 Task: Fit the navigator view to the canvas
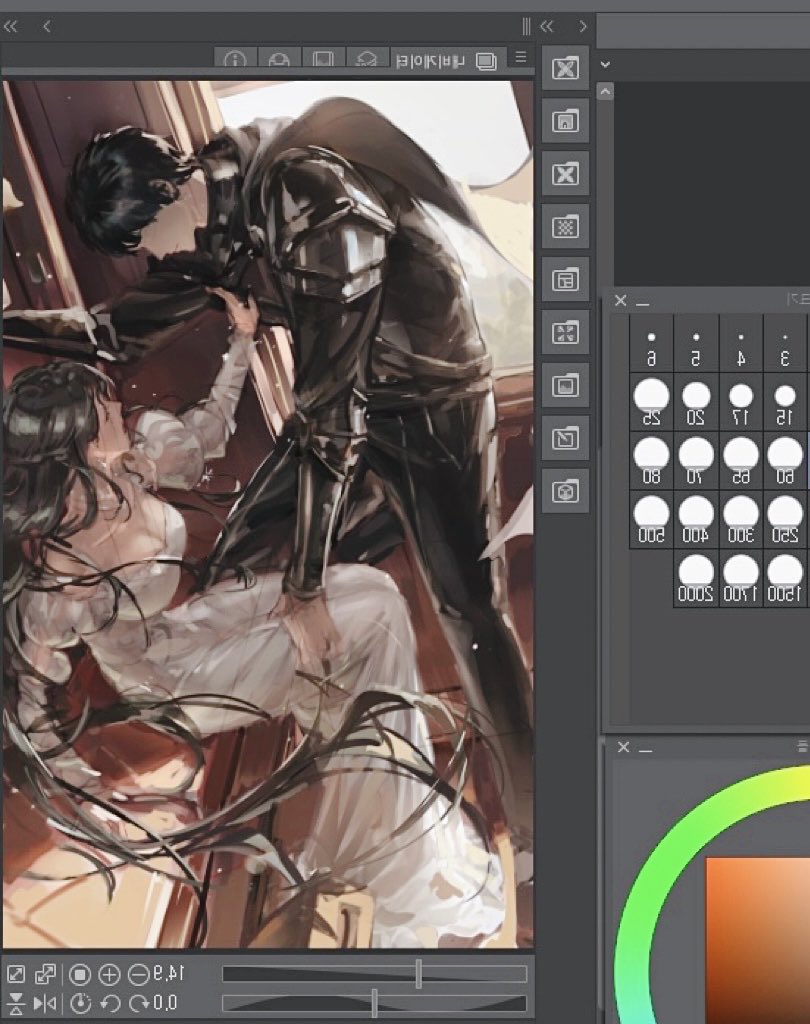click(x=16, y=975)
